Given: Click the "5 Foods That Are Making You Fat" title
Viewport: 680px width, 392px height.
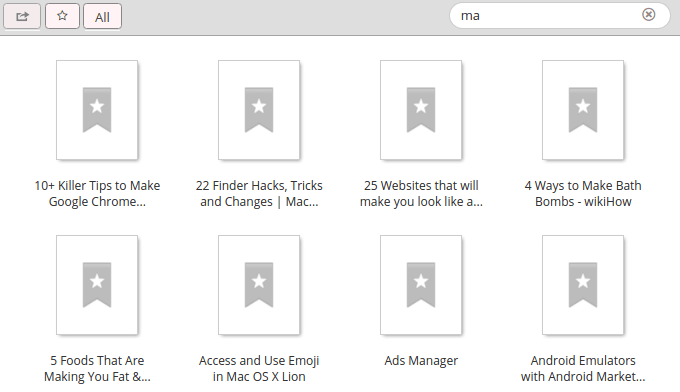Looking at the screenshot, I should [x=97, y=369].
